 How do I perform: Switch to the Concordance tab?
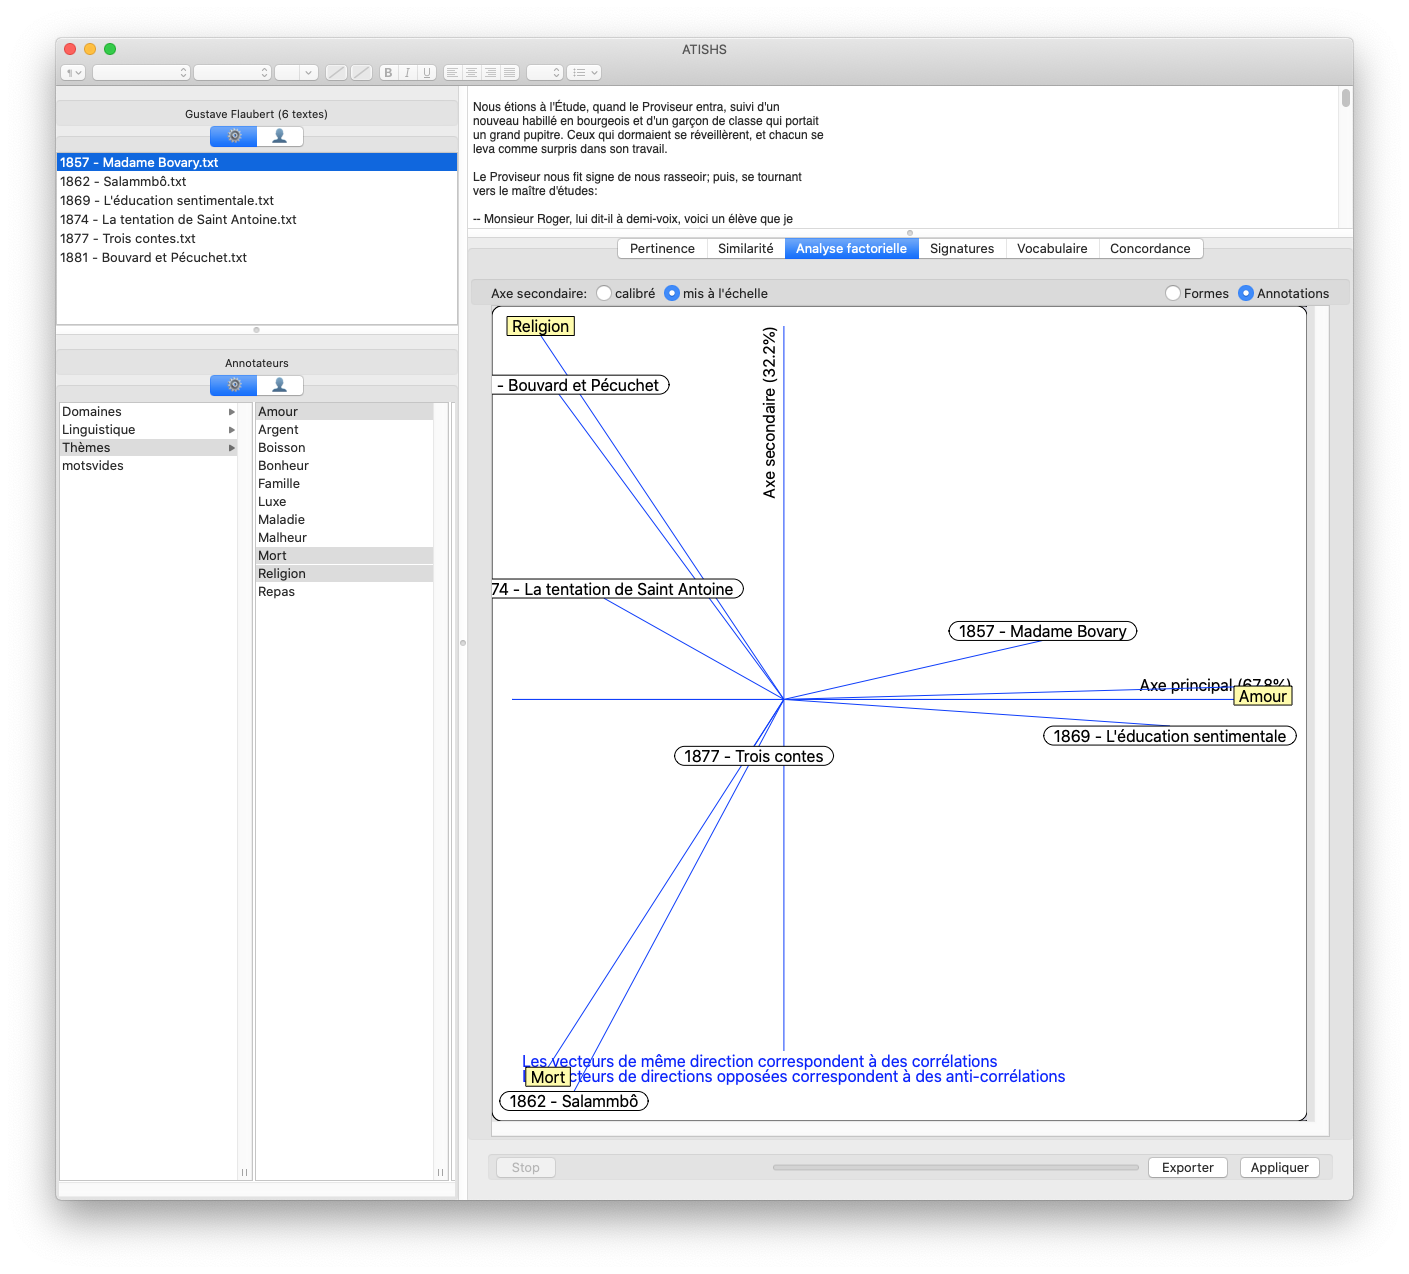point(1150,249)
